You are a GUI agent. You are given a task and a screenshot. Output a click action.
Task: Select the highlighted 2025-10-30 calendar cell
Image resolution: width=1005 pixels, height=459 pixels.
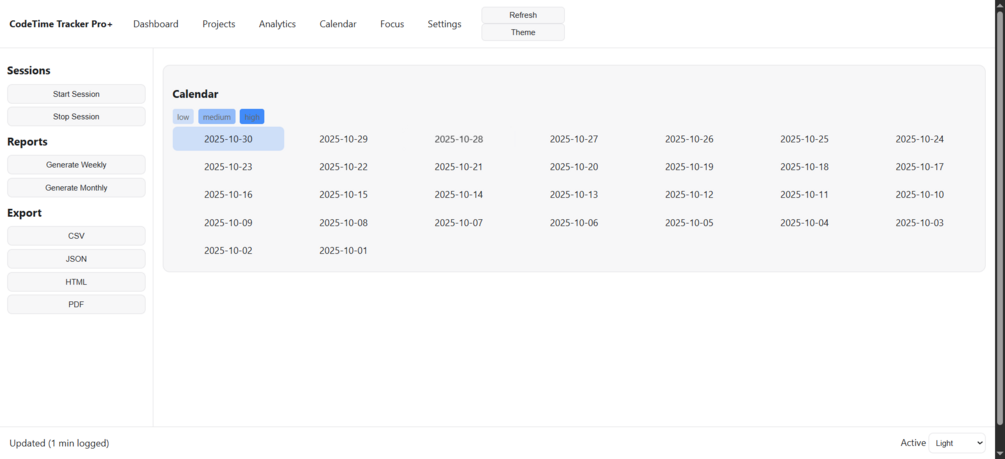228,139
